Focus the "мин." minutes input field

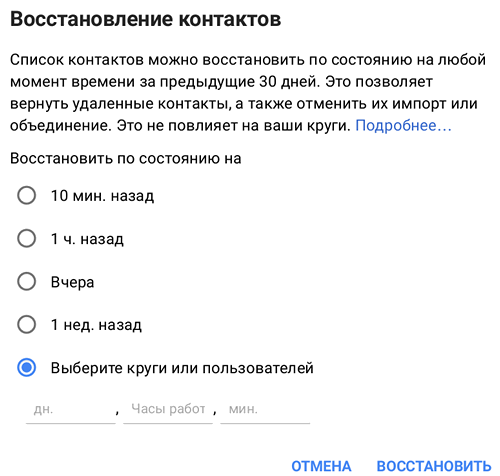[265, 411]
